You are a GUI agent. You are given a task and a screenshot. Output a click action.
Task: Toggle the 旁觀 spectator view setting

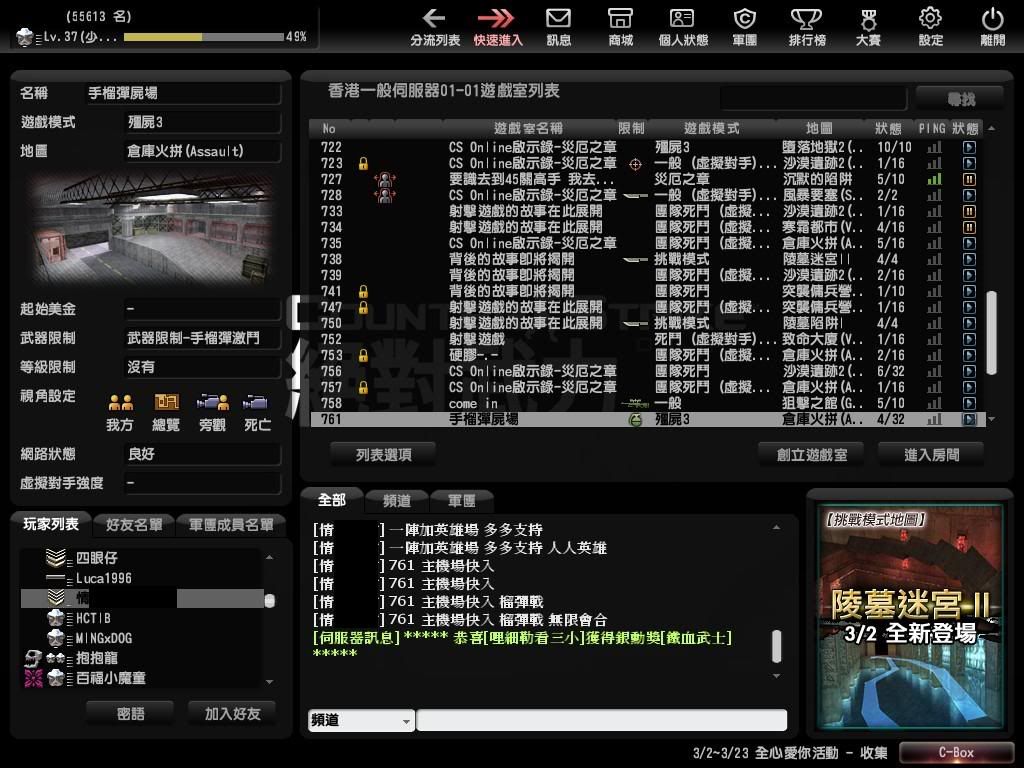click(212, 403)
